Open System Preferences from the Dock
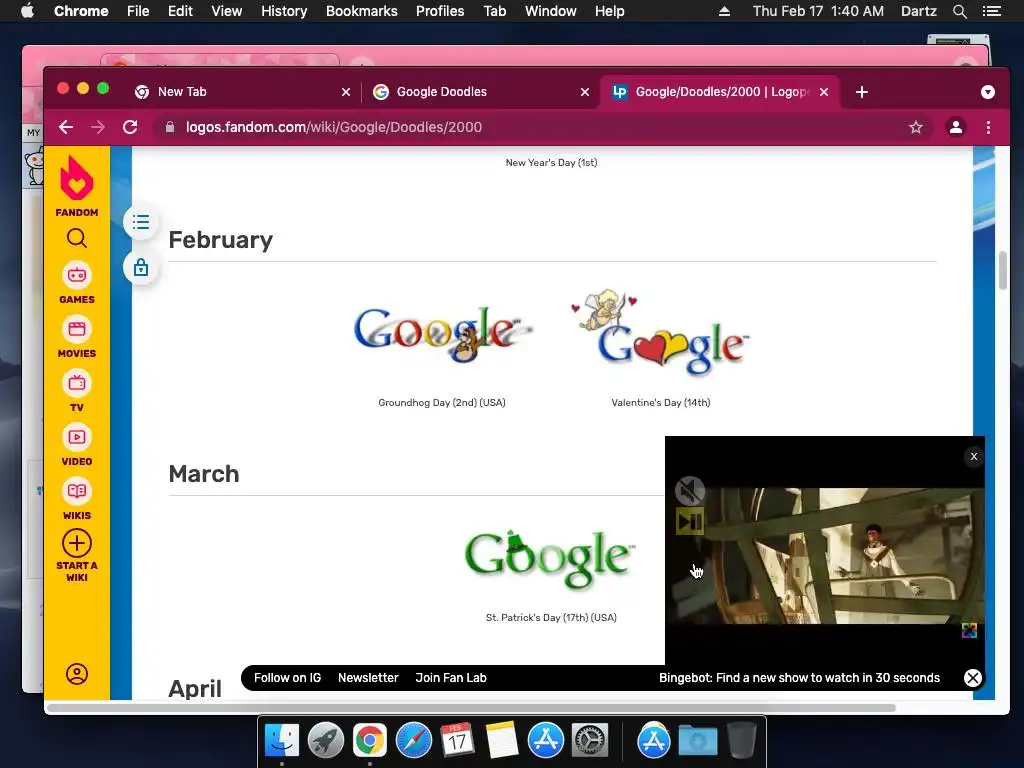Image resolution: width=1024 pixels, height=768 pixels. (x=590, y=741)
